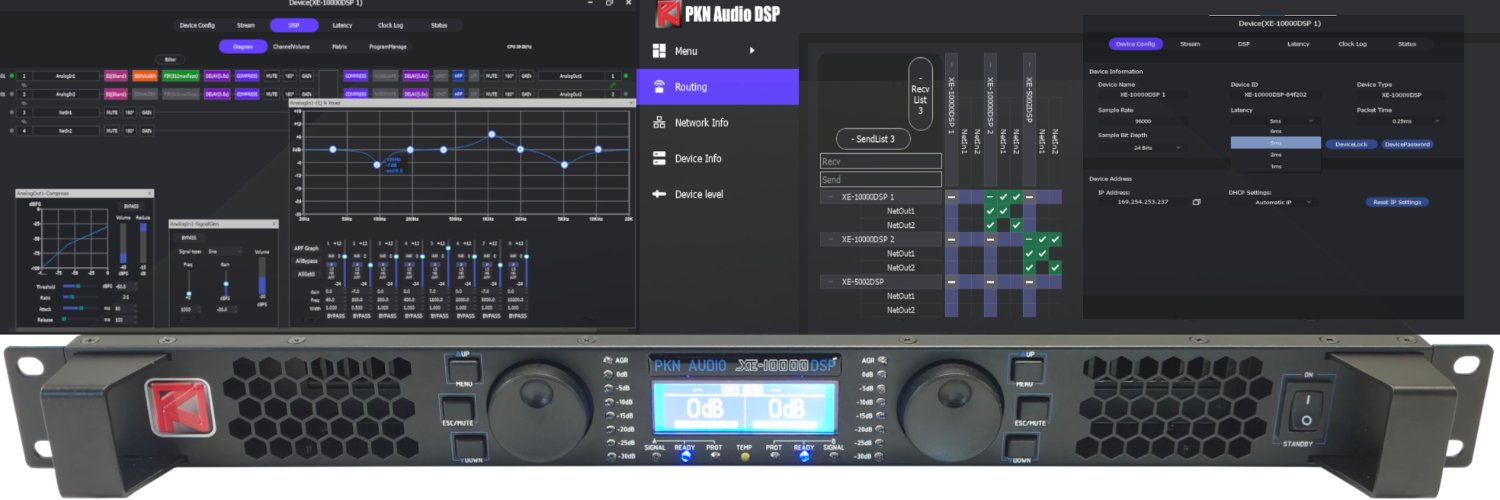Collapse XE-10000DSP 1 in routing send list
1500x500 pixels.
click(830, 197)
